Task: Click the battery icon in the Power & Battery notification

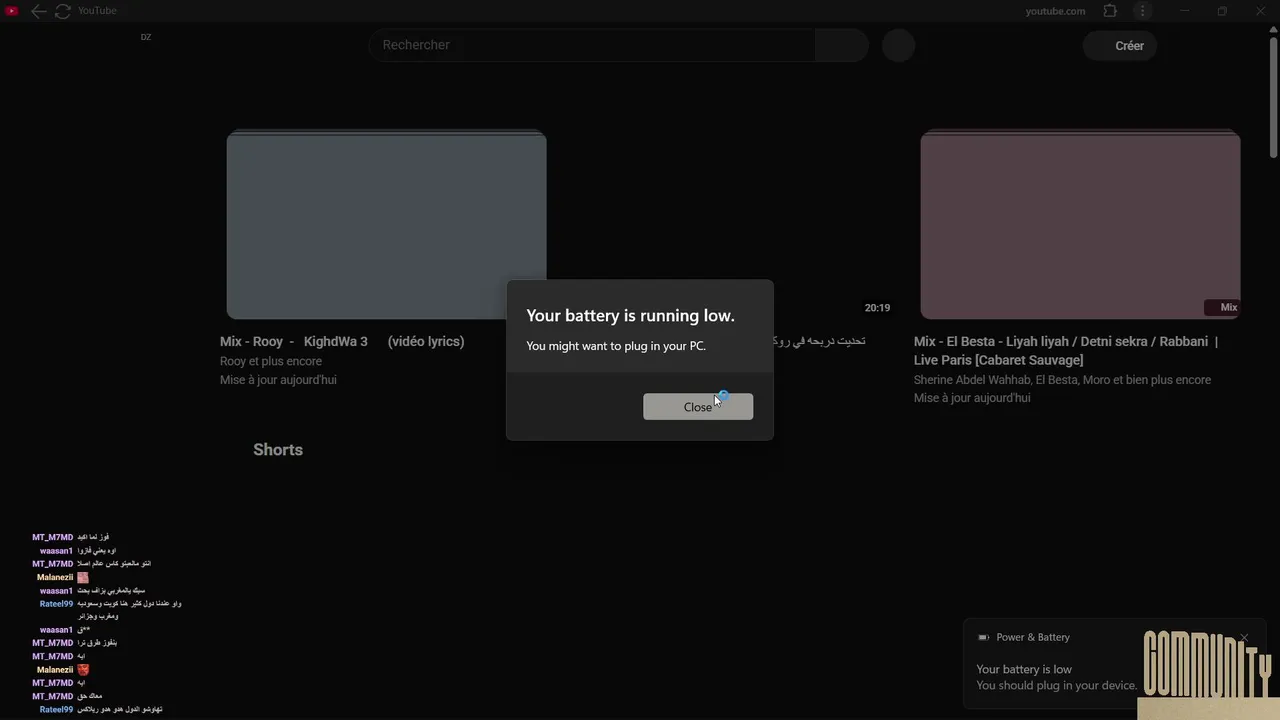Action: (x=983, y=637)
